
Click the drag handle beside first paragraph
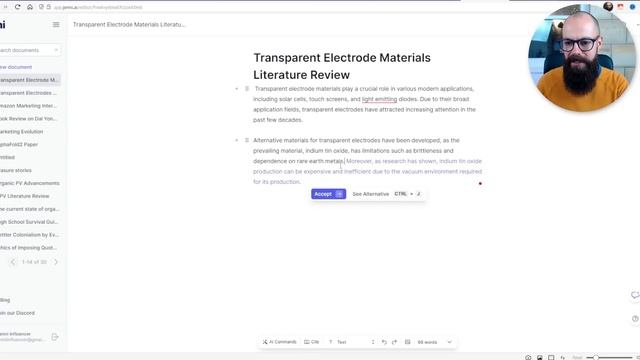[x=247, y=89]
